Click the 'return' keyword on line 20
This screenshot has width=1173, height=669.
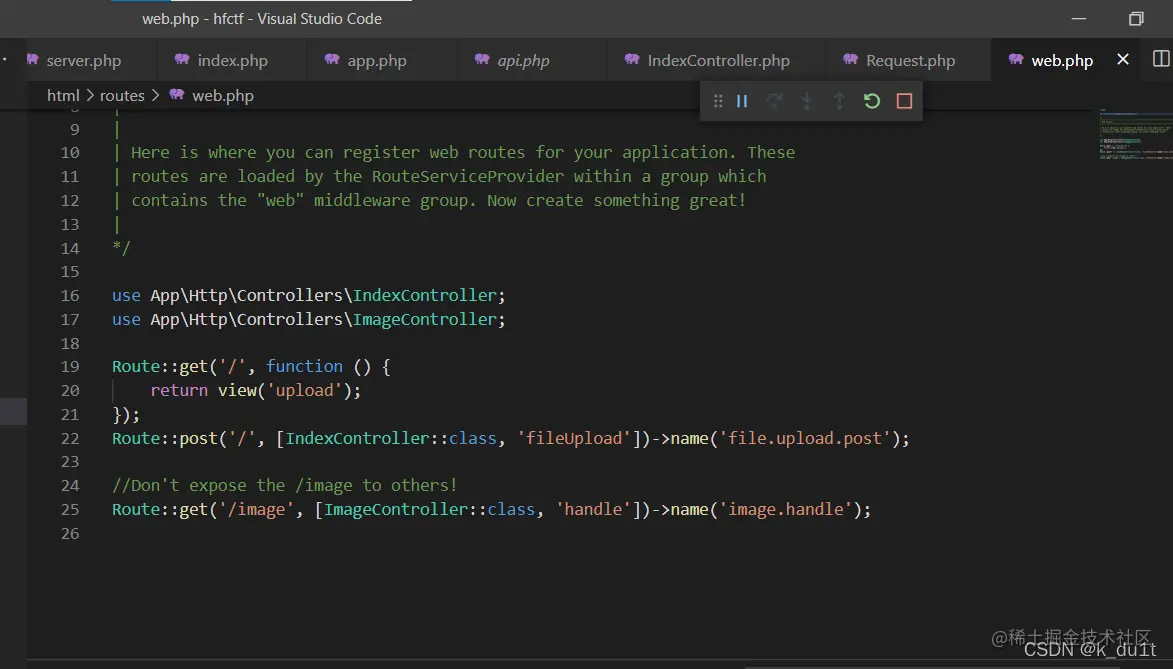click(x=179, y=391)
